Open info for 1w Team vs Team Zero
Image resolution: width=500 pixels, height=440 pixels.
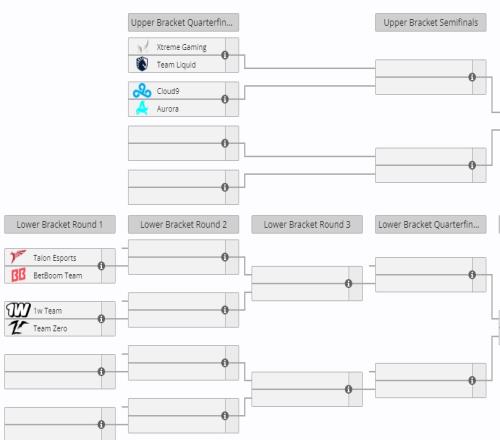(x=101, y=319)
